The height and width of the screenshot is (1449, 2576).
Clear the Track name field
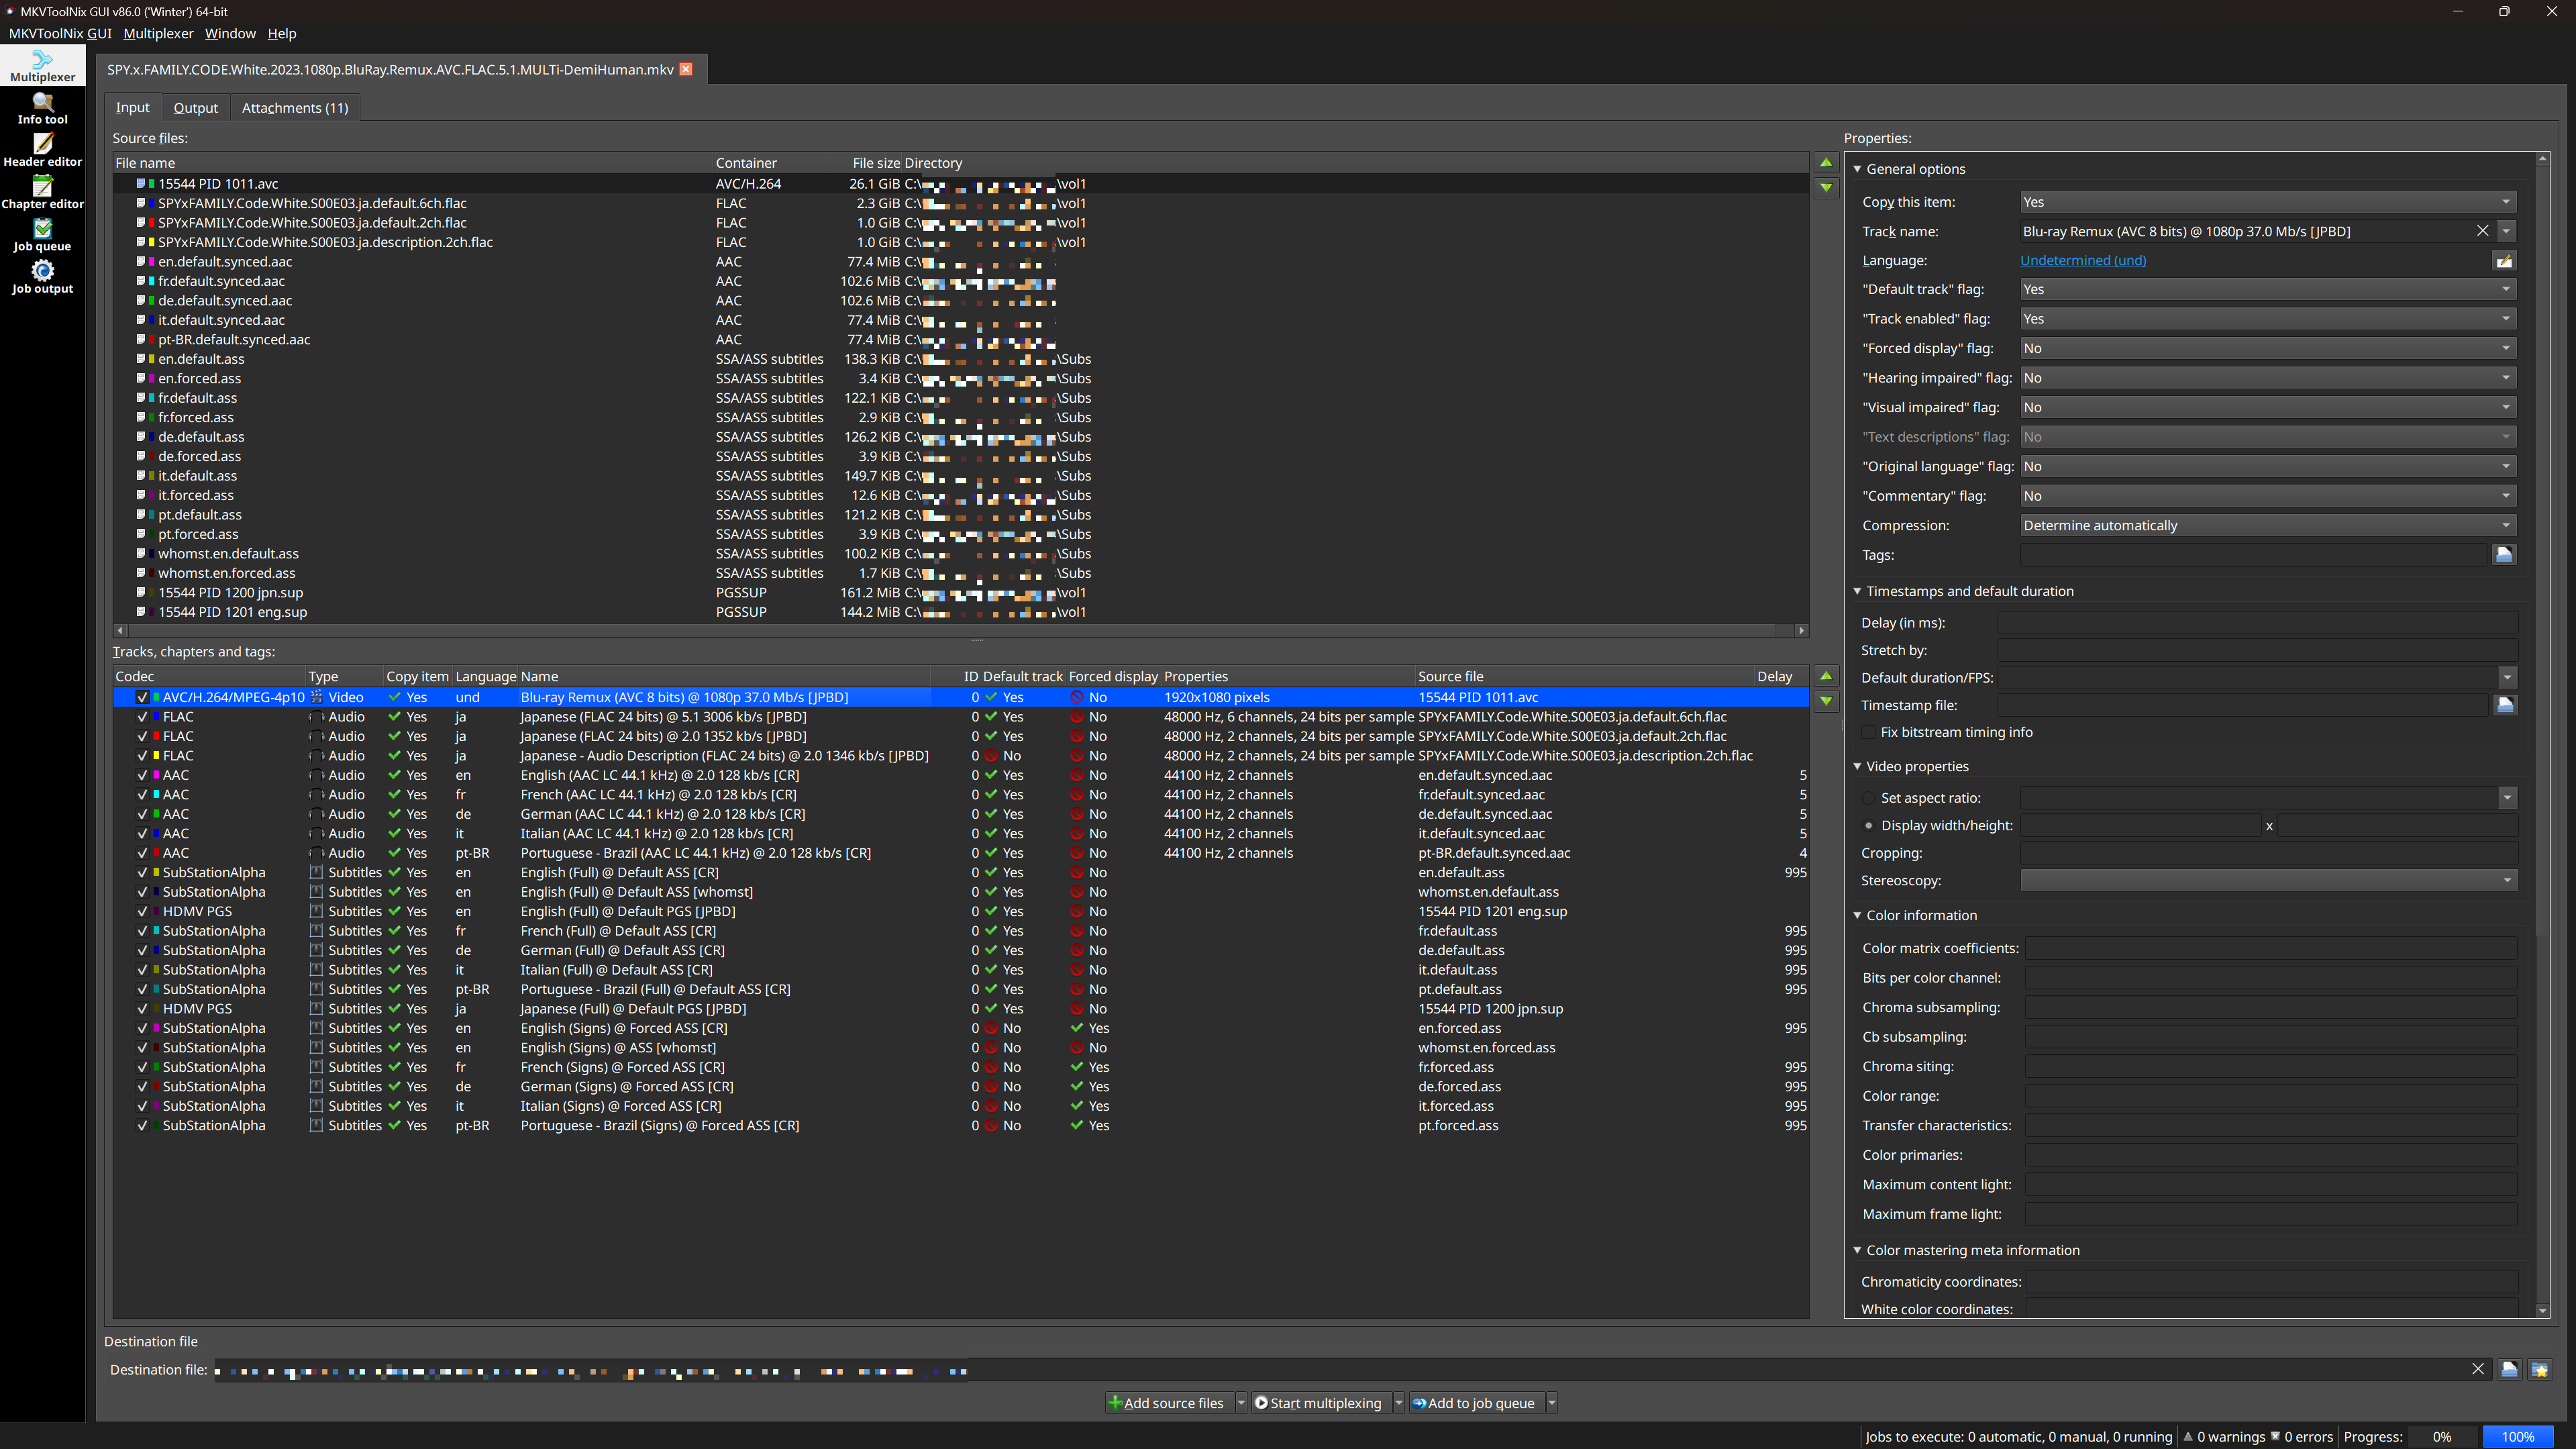point(2482,231)
